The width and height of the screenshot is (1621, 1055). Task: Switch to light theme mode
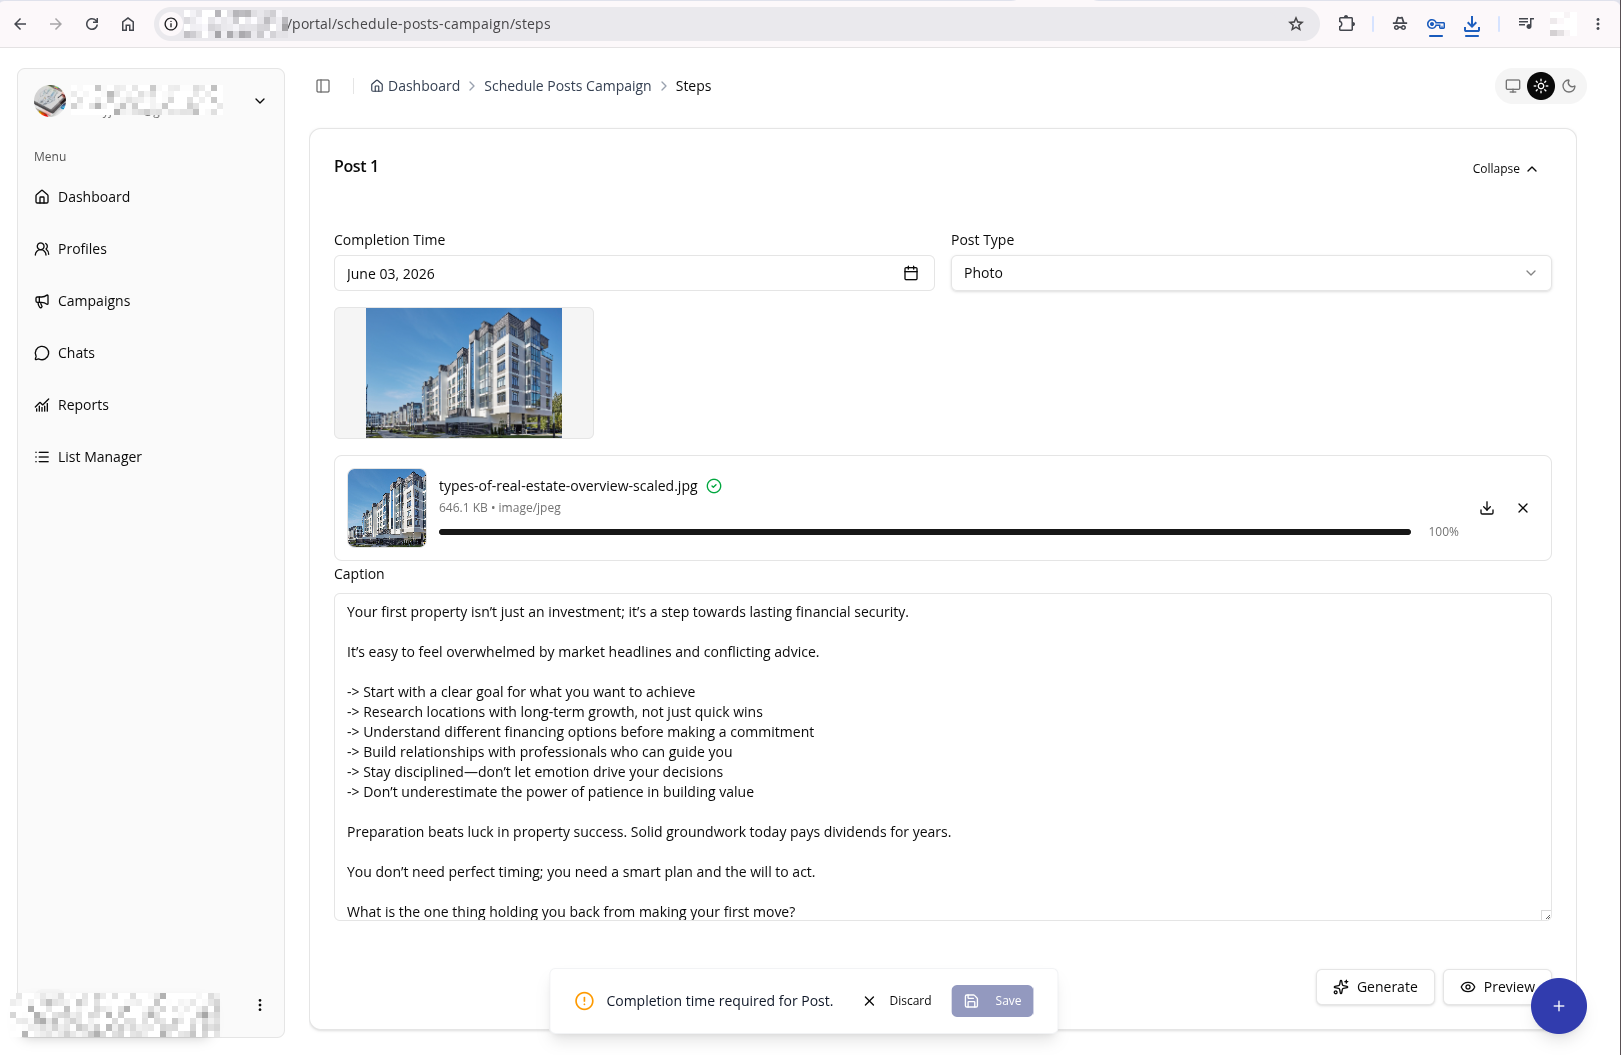click(1541, 86)
